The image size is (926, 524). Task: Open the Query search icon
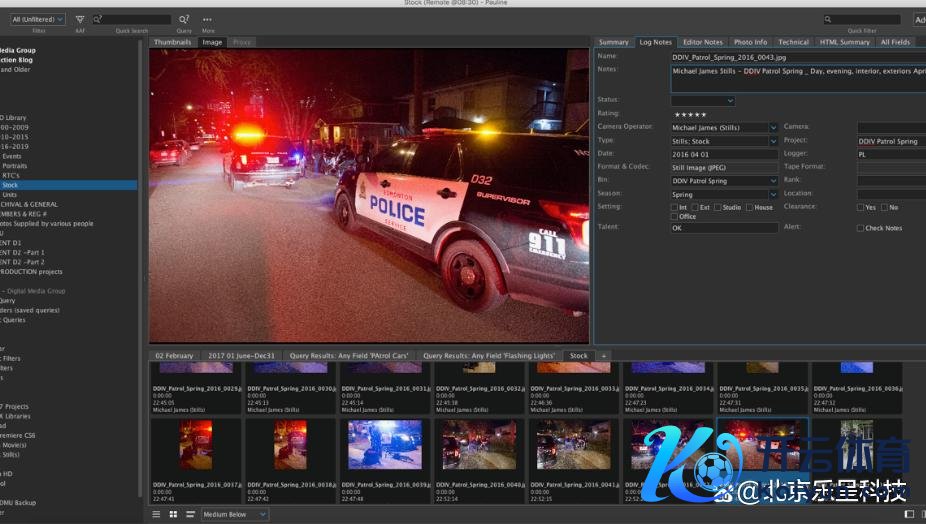coord(184,19)
